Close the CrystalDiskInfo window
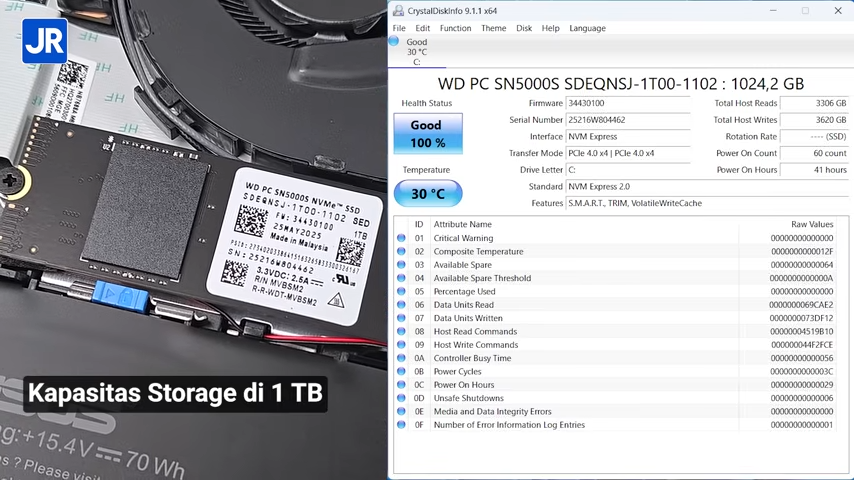Screen dimensions: 854x480 click(838, 10)
